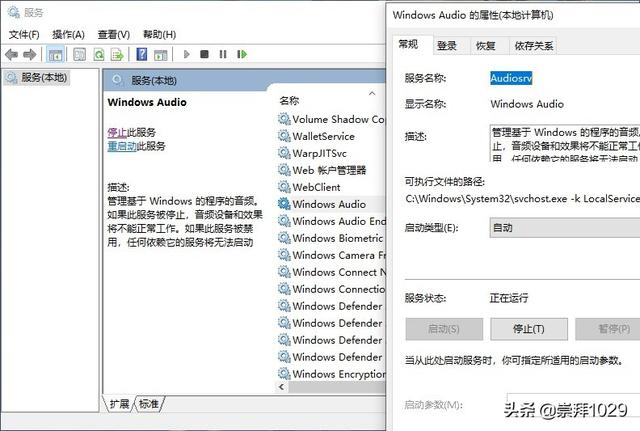
Task: Select the Windows Audio service row
Action: point(331,204)
